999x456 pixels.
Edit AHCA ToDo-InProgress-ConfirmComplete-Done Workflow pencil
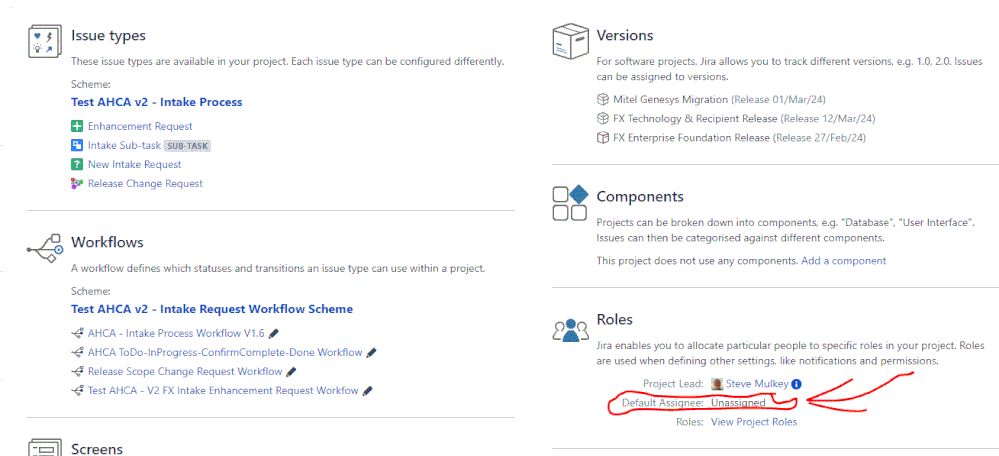[372, 352]
